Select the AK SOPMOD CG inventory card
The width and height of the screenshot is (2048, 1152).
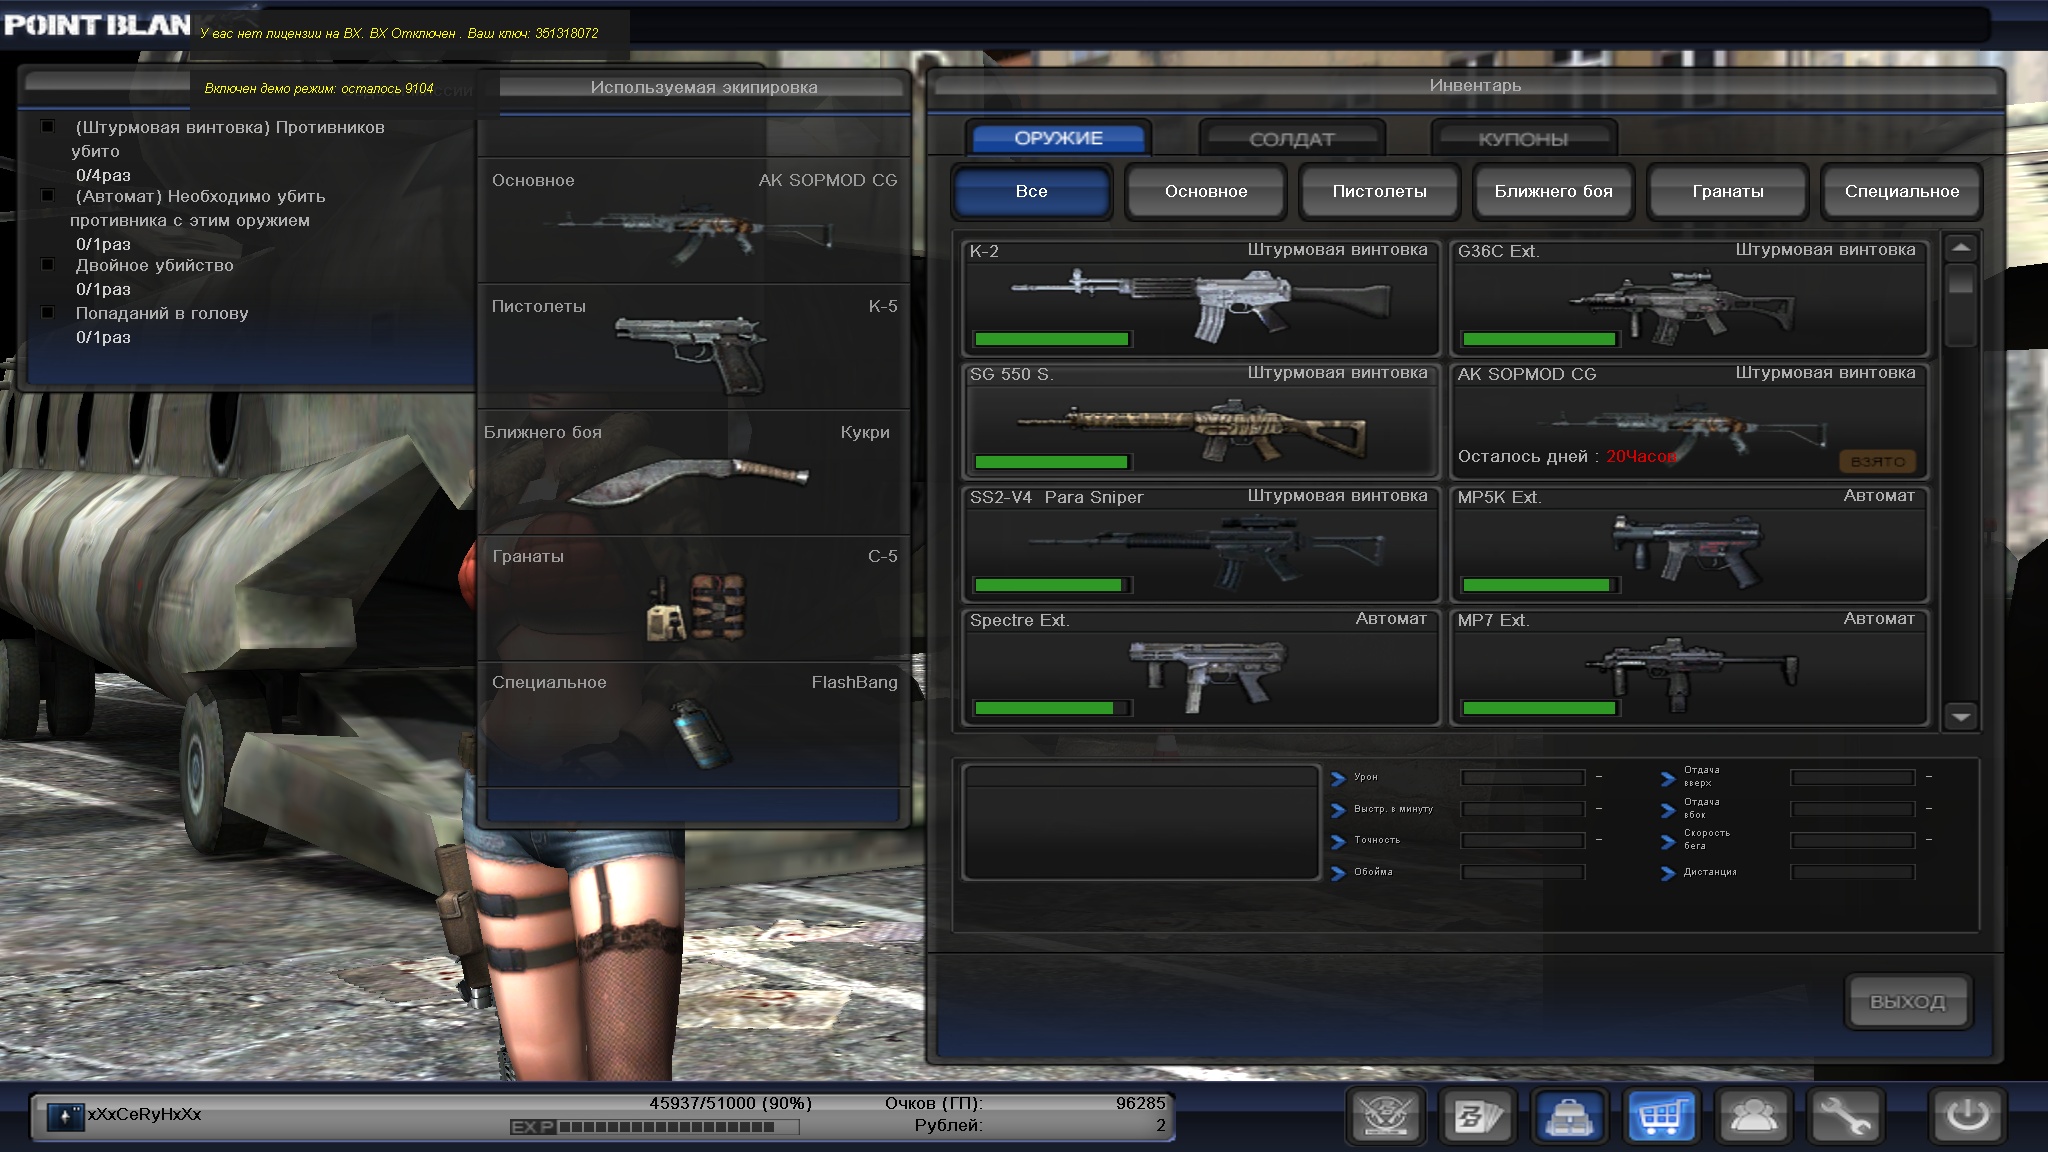(x=1689, y=421)
